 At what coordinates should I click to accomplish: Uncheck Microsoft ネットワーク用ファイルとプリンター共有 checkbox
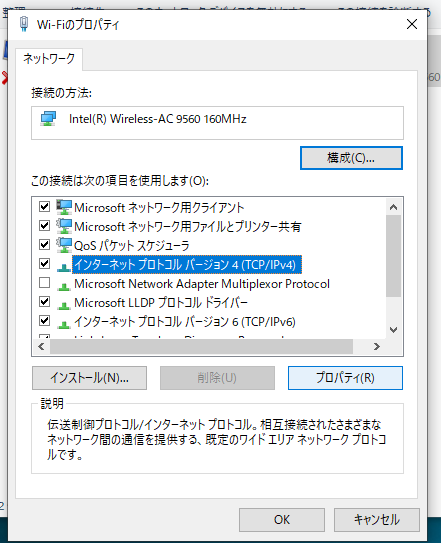point(44,226)
